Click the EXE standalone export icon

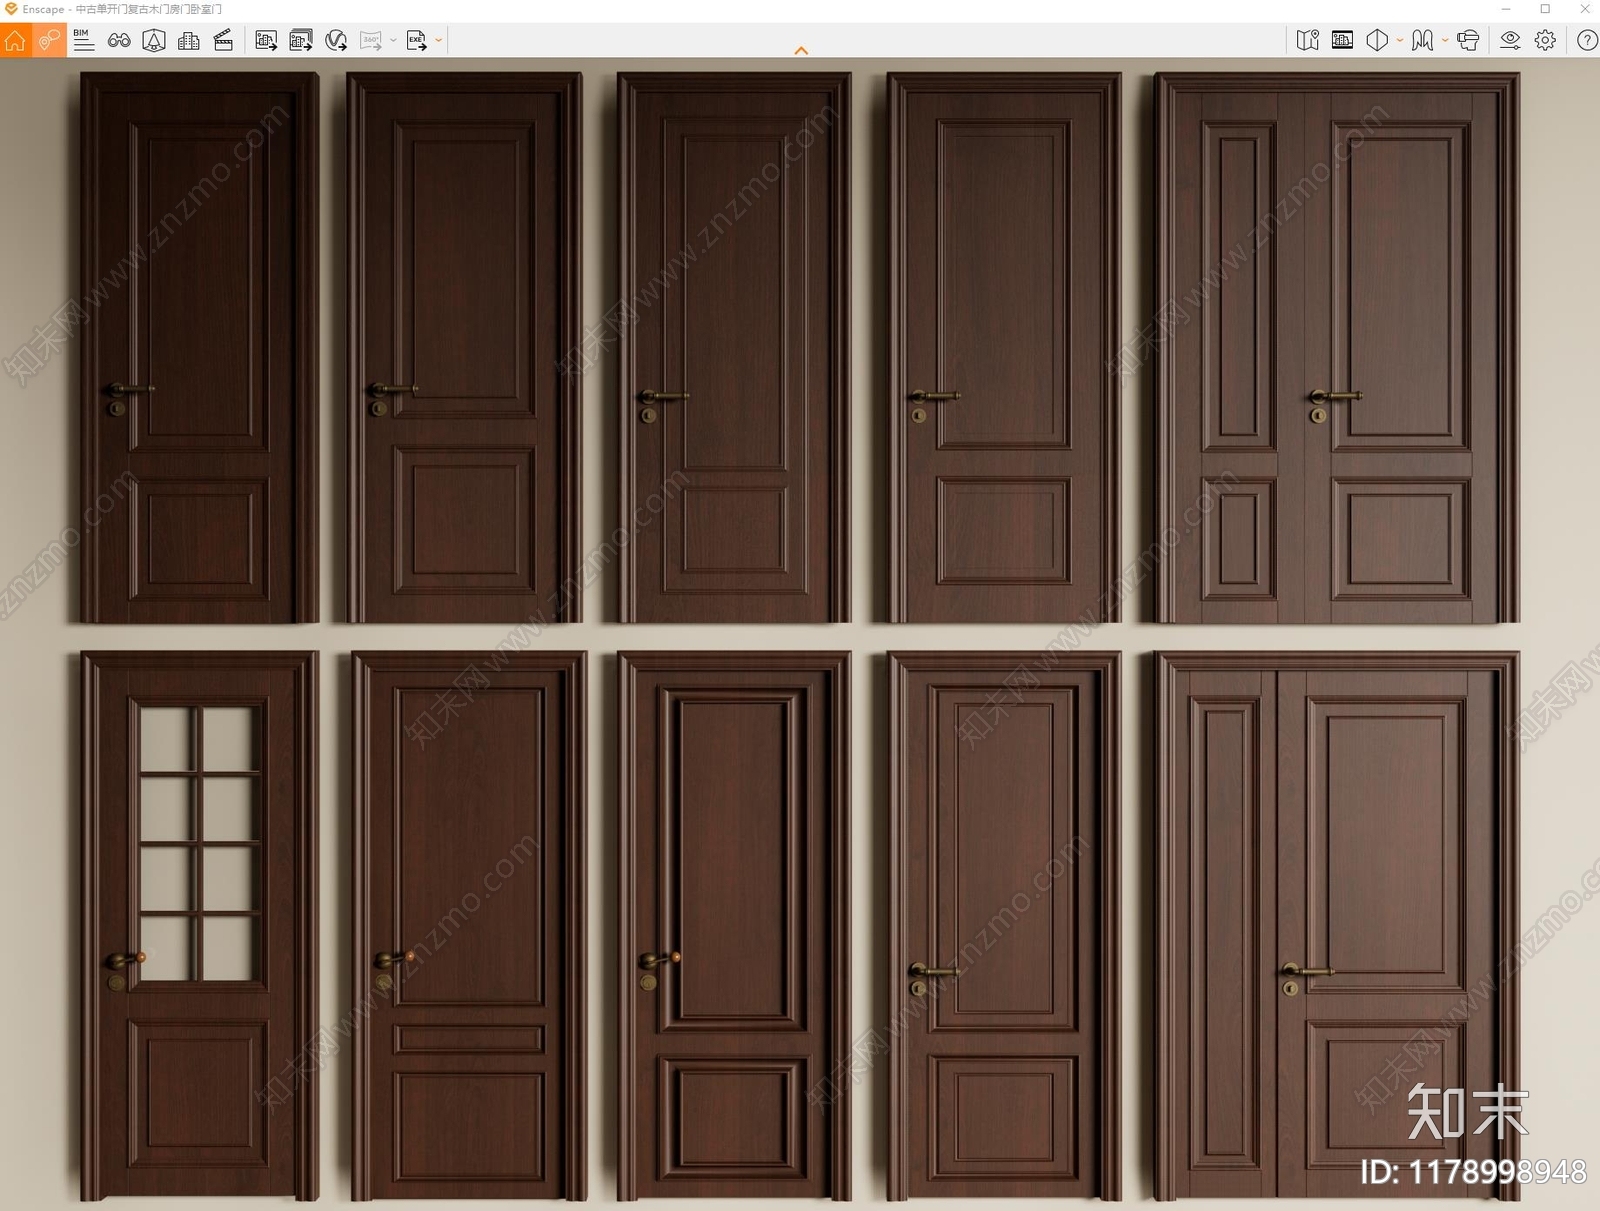[416, 40]
